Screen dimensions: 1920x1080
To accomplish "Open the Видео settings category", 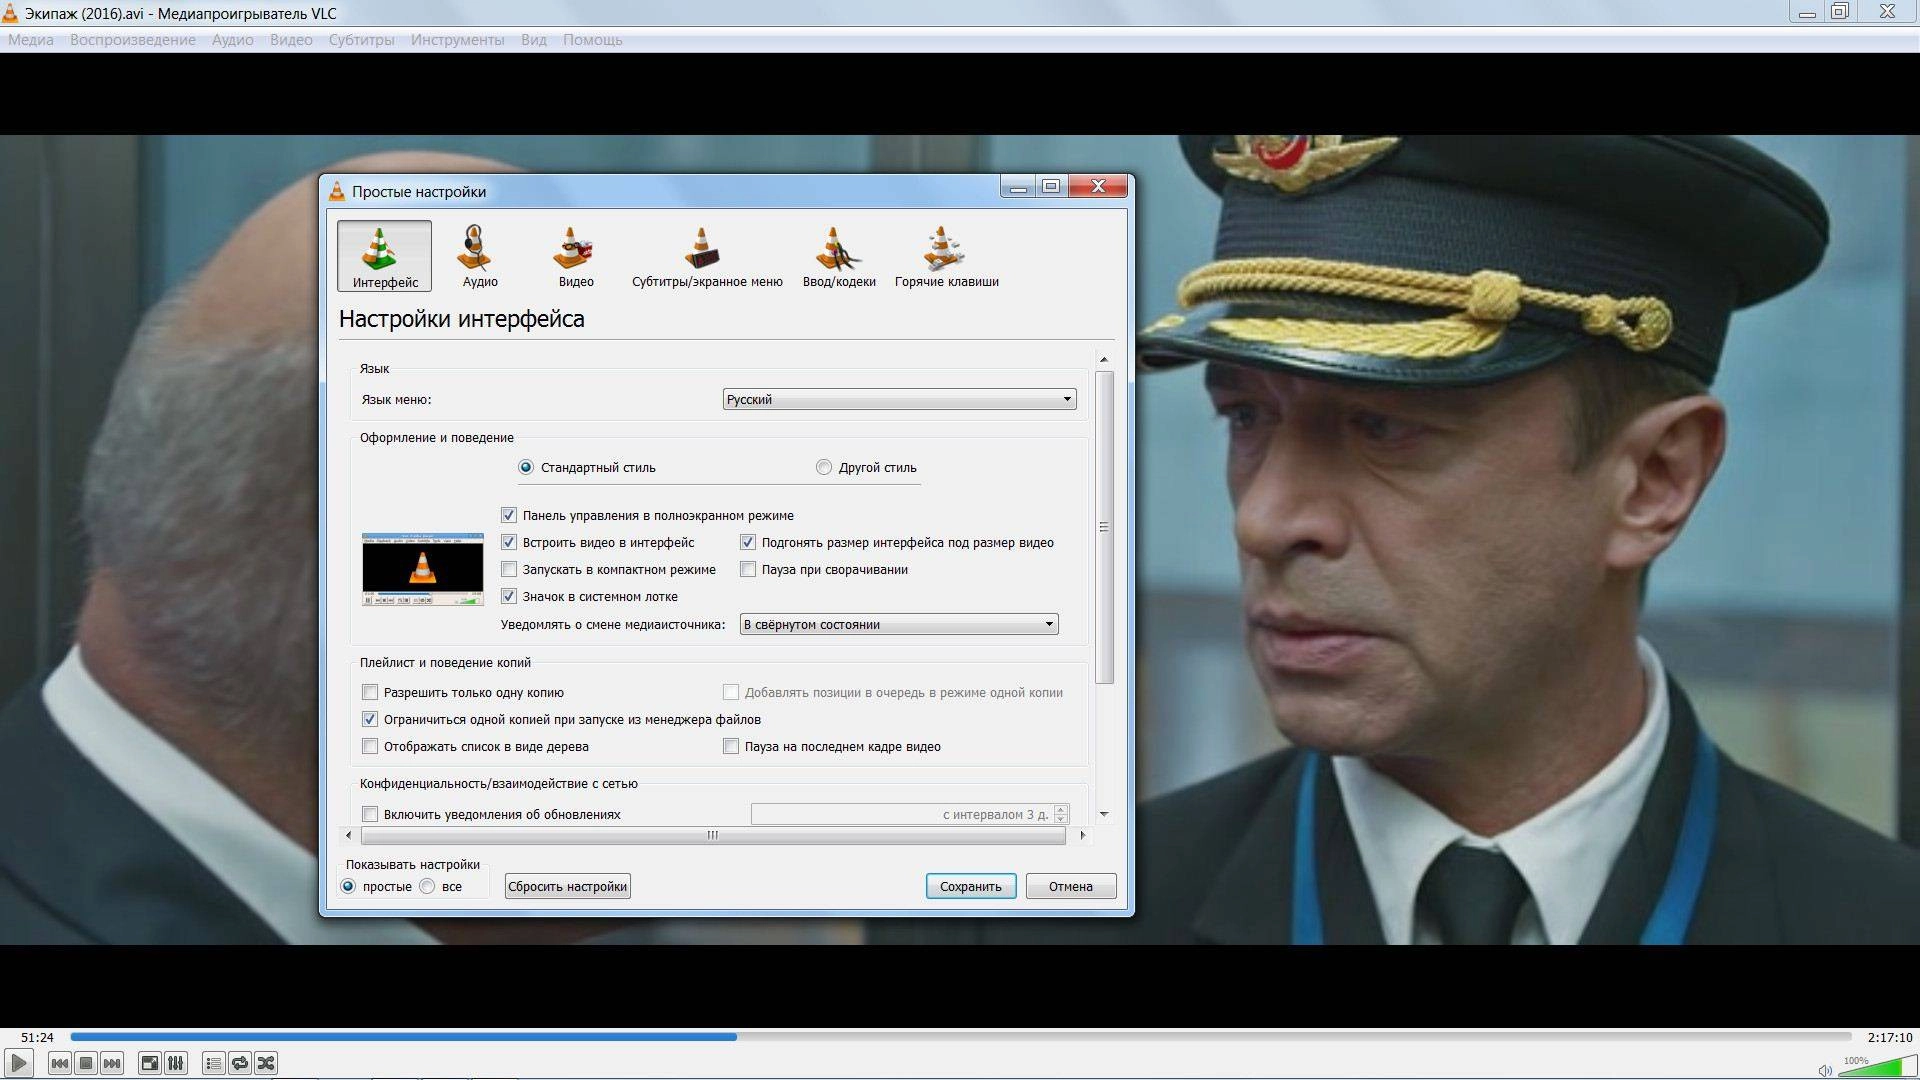I will (x=576, y=256).
